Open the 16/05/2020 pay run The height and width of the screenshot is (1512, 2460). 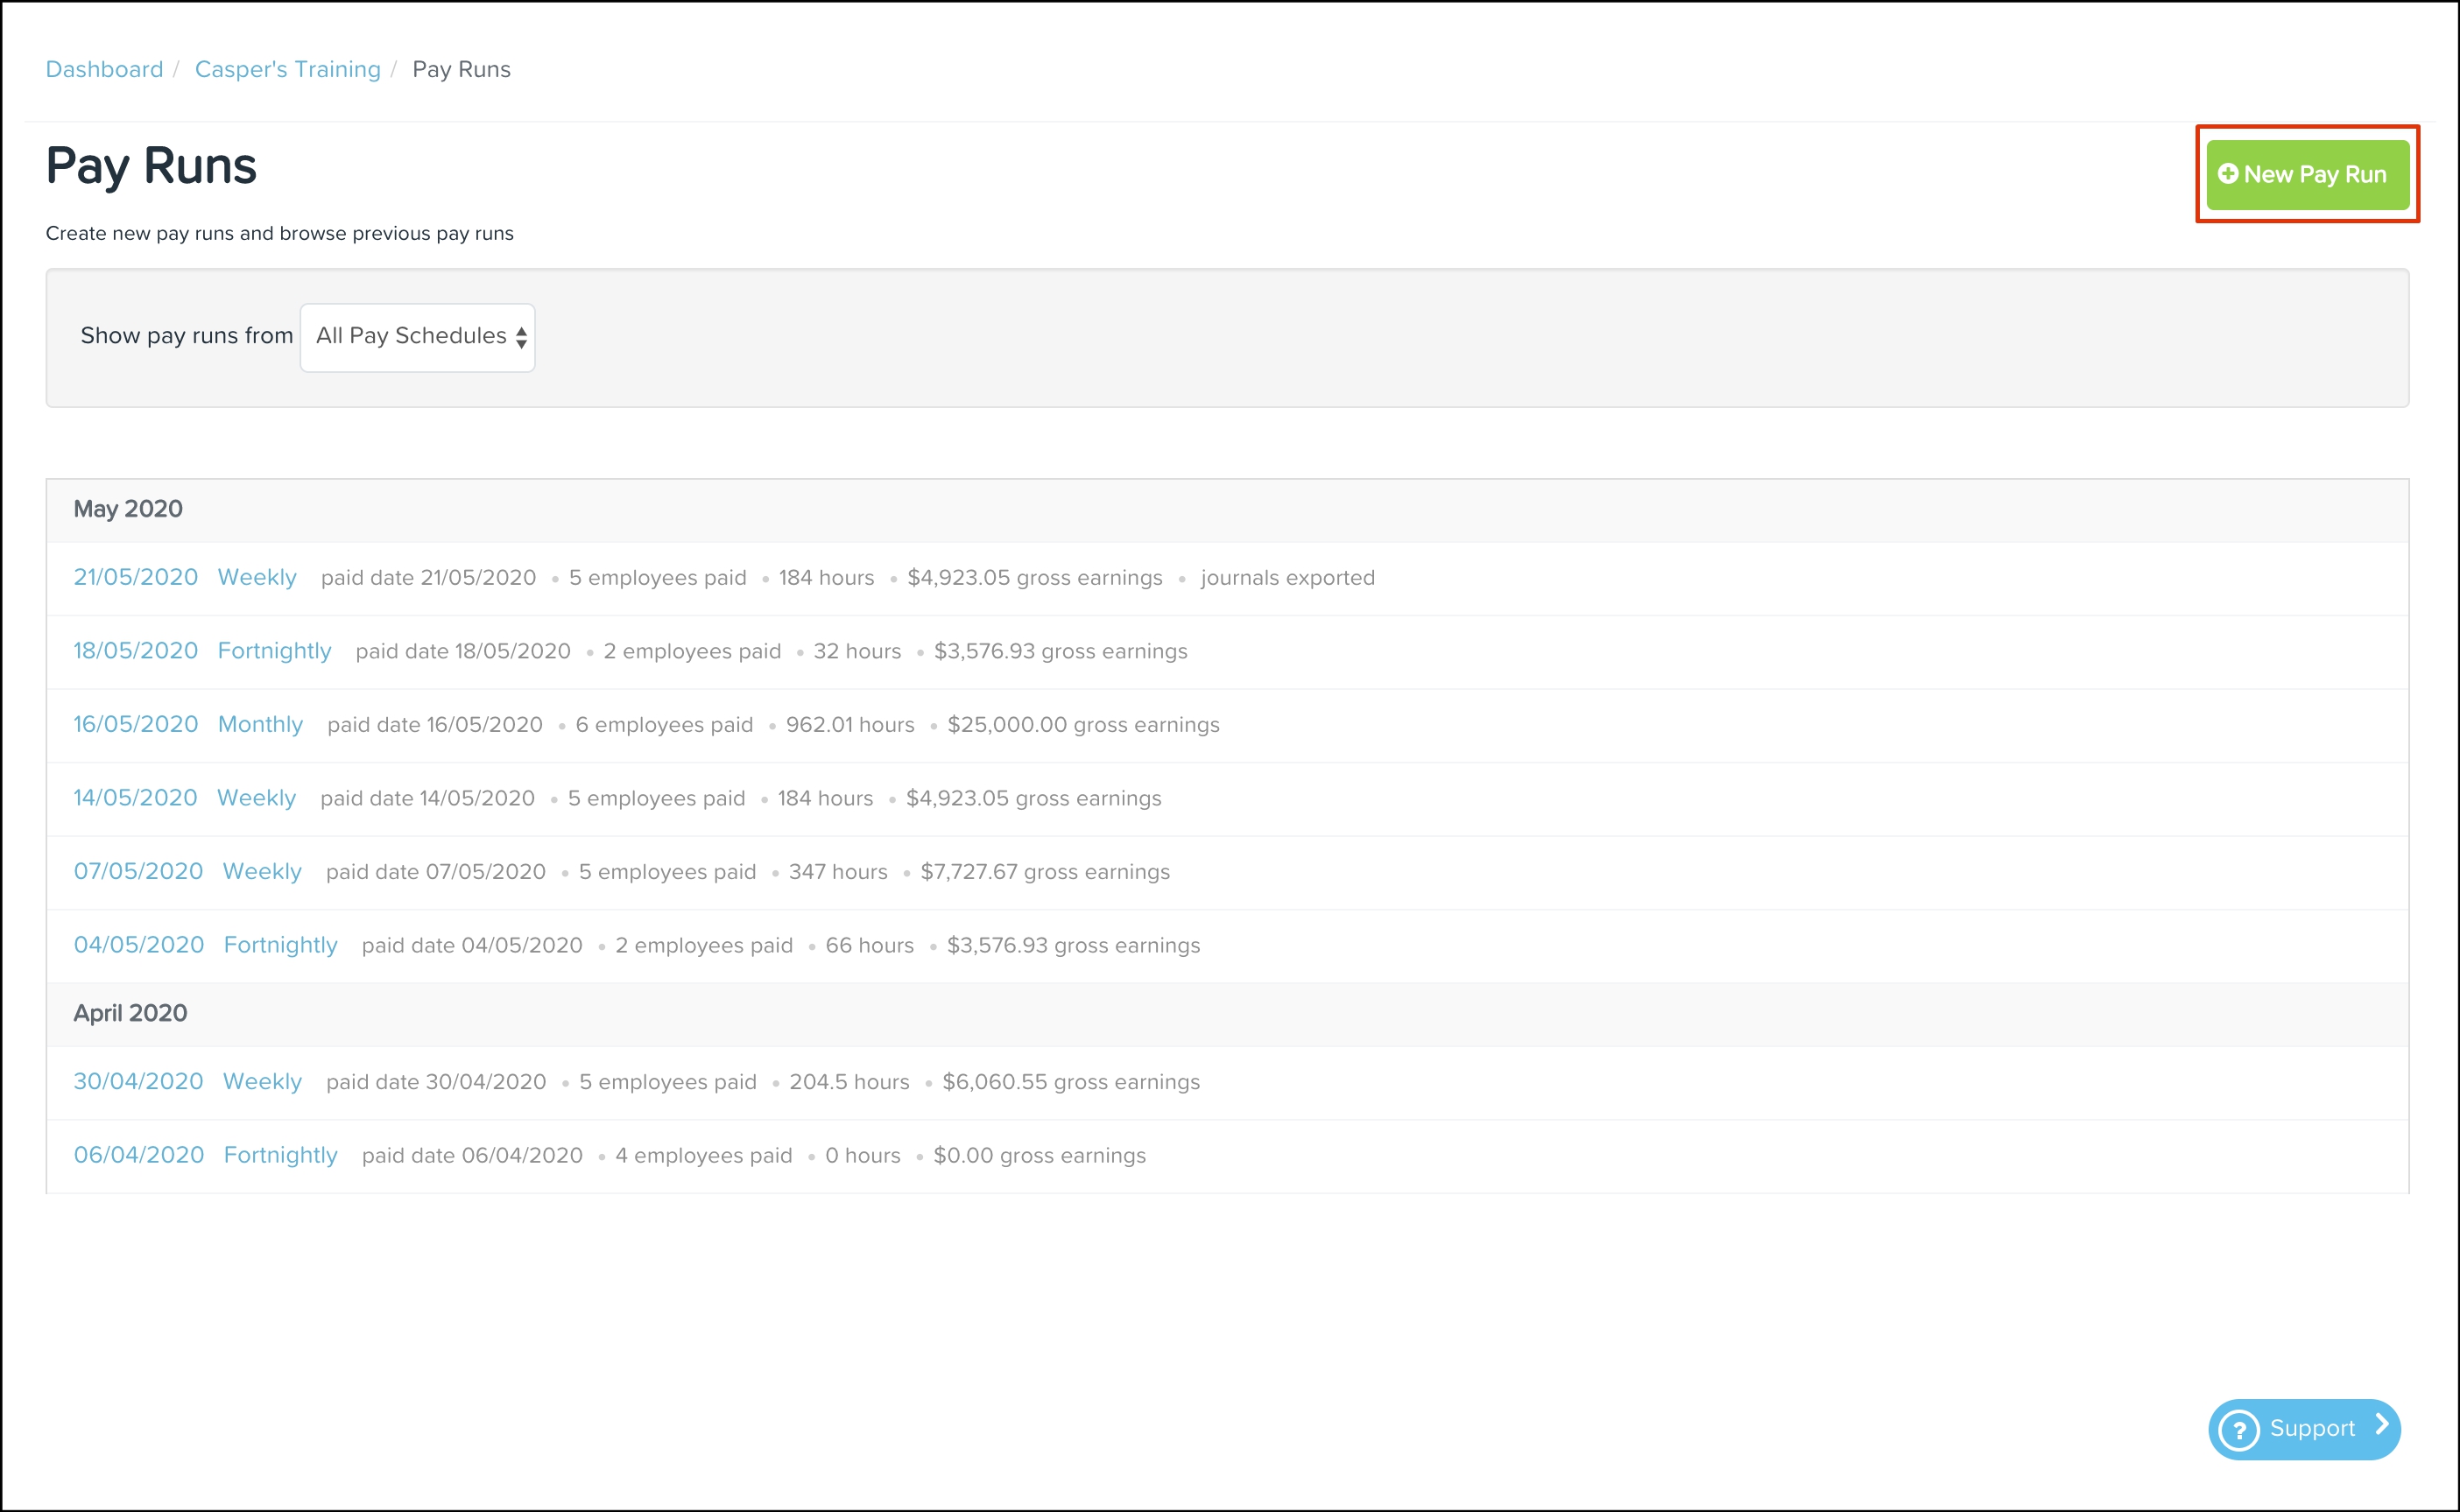click(x=135, y=725)
